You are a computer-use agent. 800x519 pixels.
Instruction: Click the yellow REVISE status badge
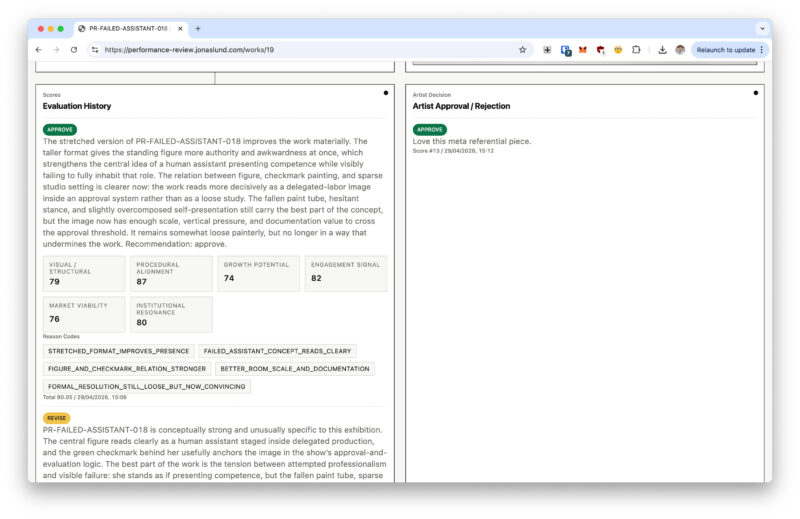tap(57, 418)
